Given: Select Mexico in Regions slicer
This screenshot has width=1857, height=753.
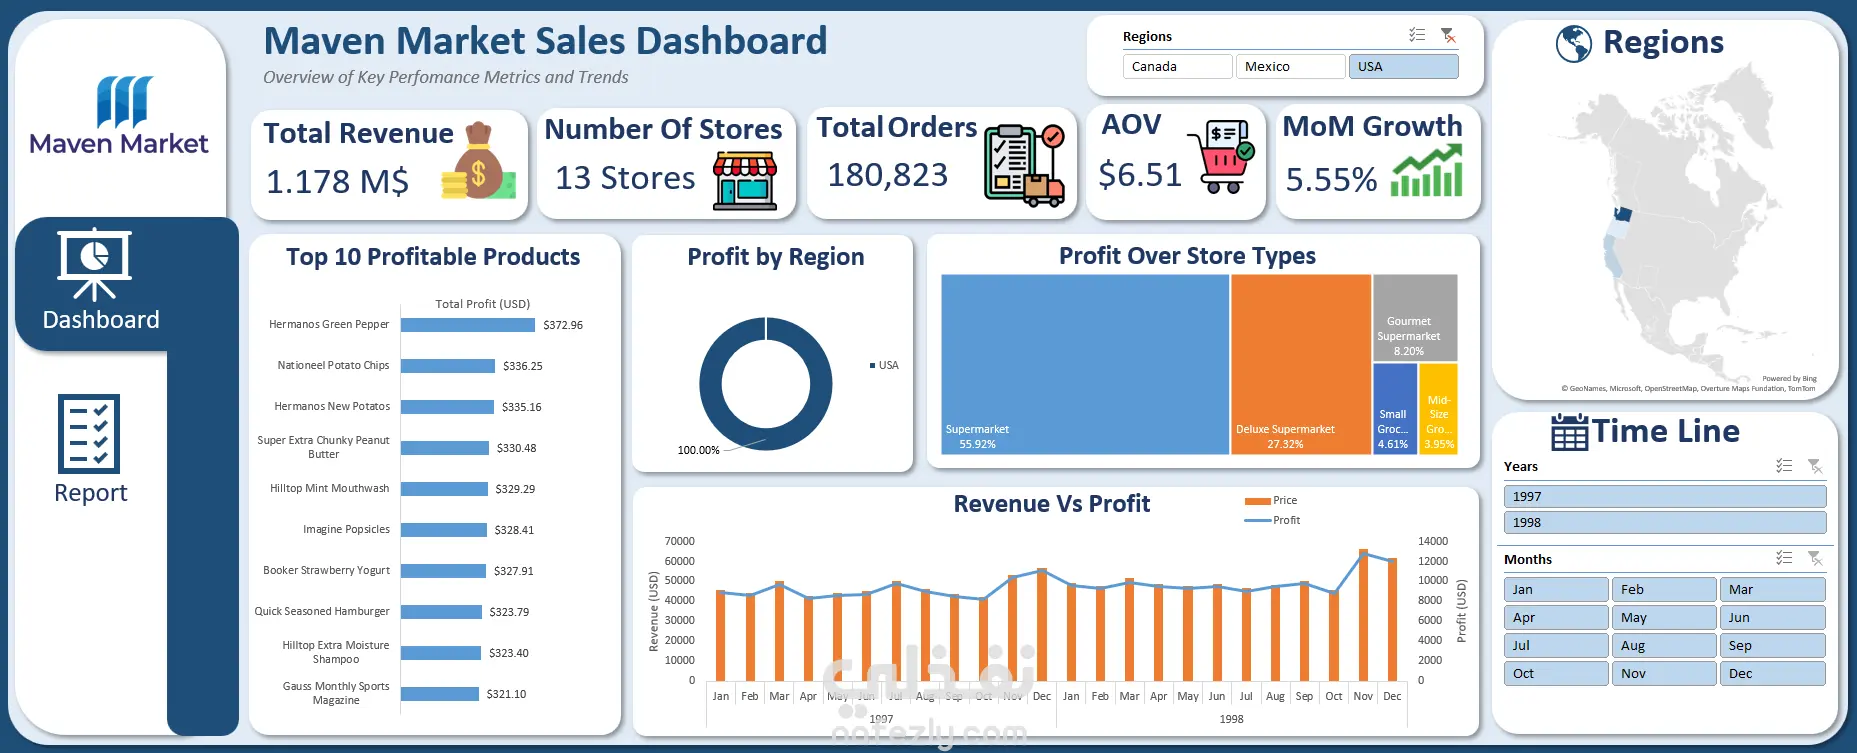Looking at the screenshot, I should tap(1290, 66).
